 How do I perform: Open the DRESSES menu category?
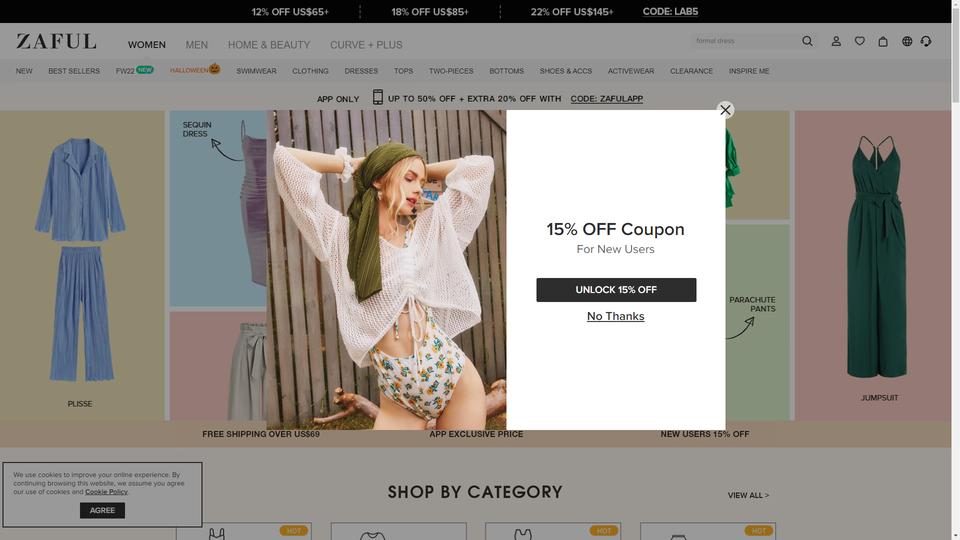coord(361,71)
